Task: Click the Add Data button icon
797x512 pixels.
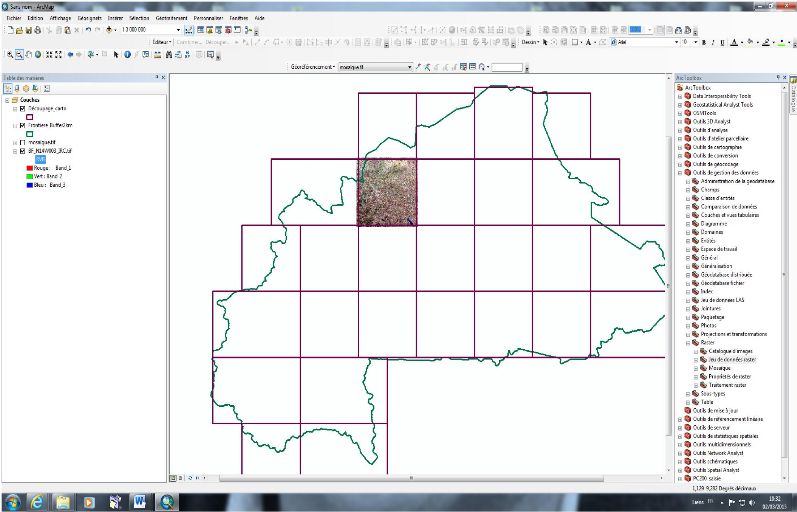Action: coord(109,30)
